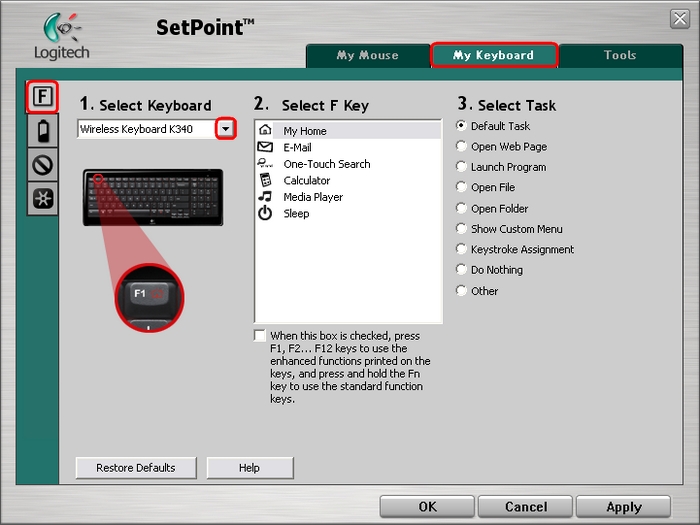Select One-Touch Search entry
Screen dimensions: 700x525
coord(348,163)
